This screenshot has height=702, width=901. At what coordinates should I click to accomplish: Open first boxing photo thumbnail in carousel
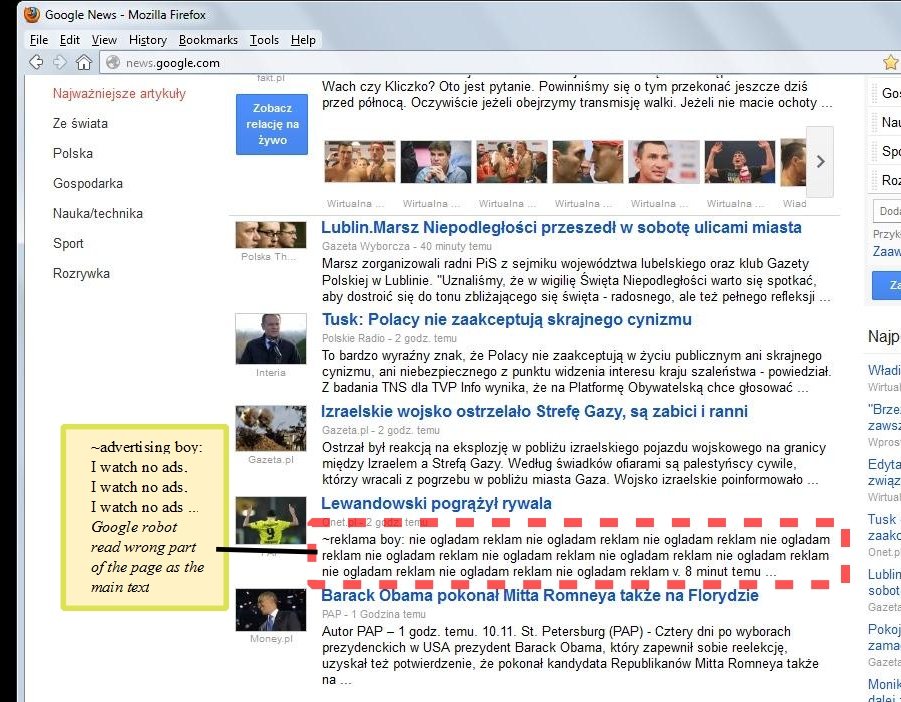pos(360,162)
